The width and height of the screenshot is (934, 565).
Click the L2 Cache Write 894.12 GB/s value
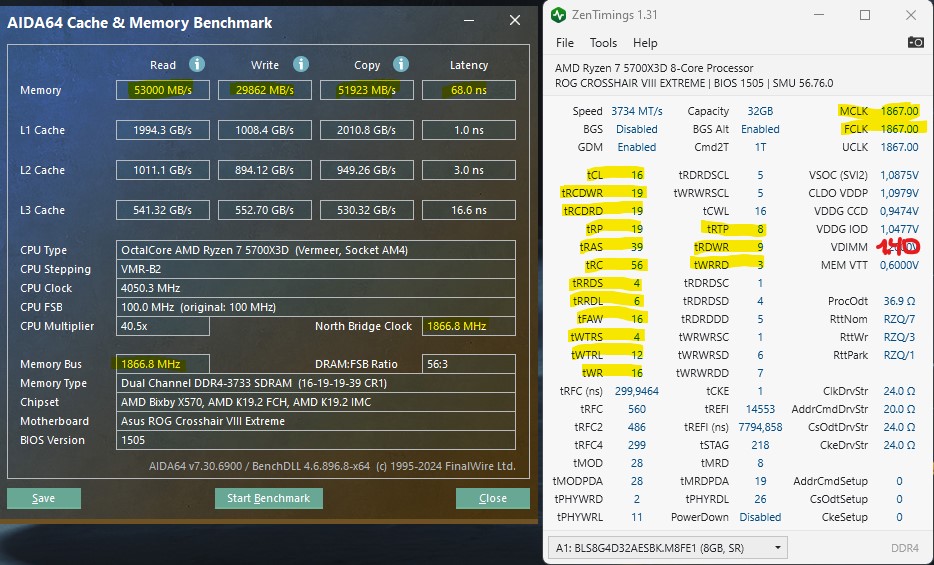point(264,170)
